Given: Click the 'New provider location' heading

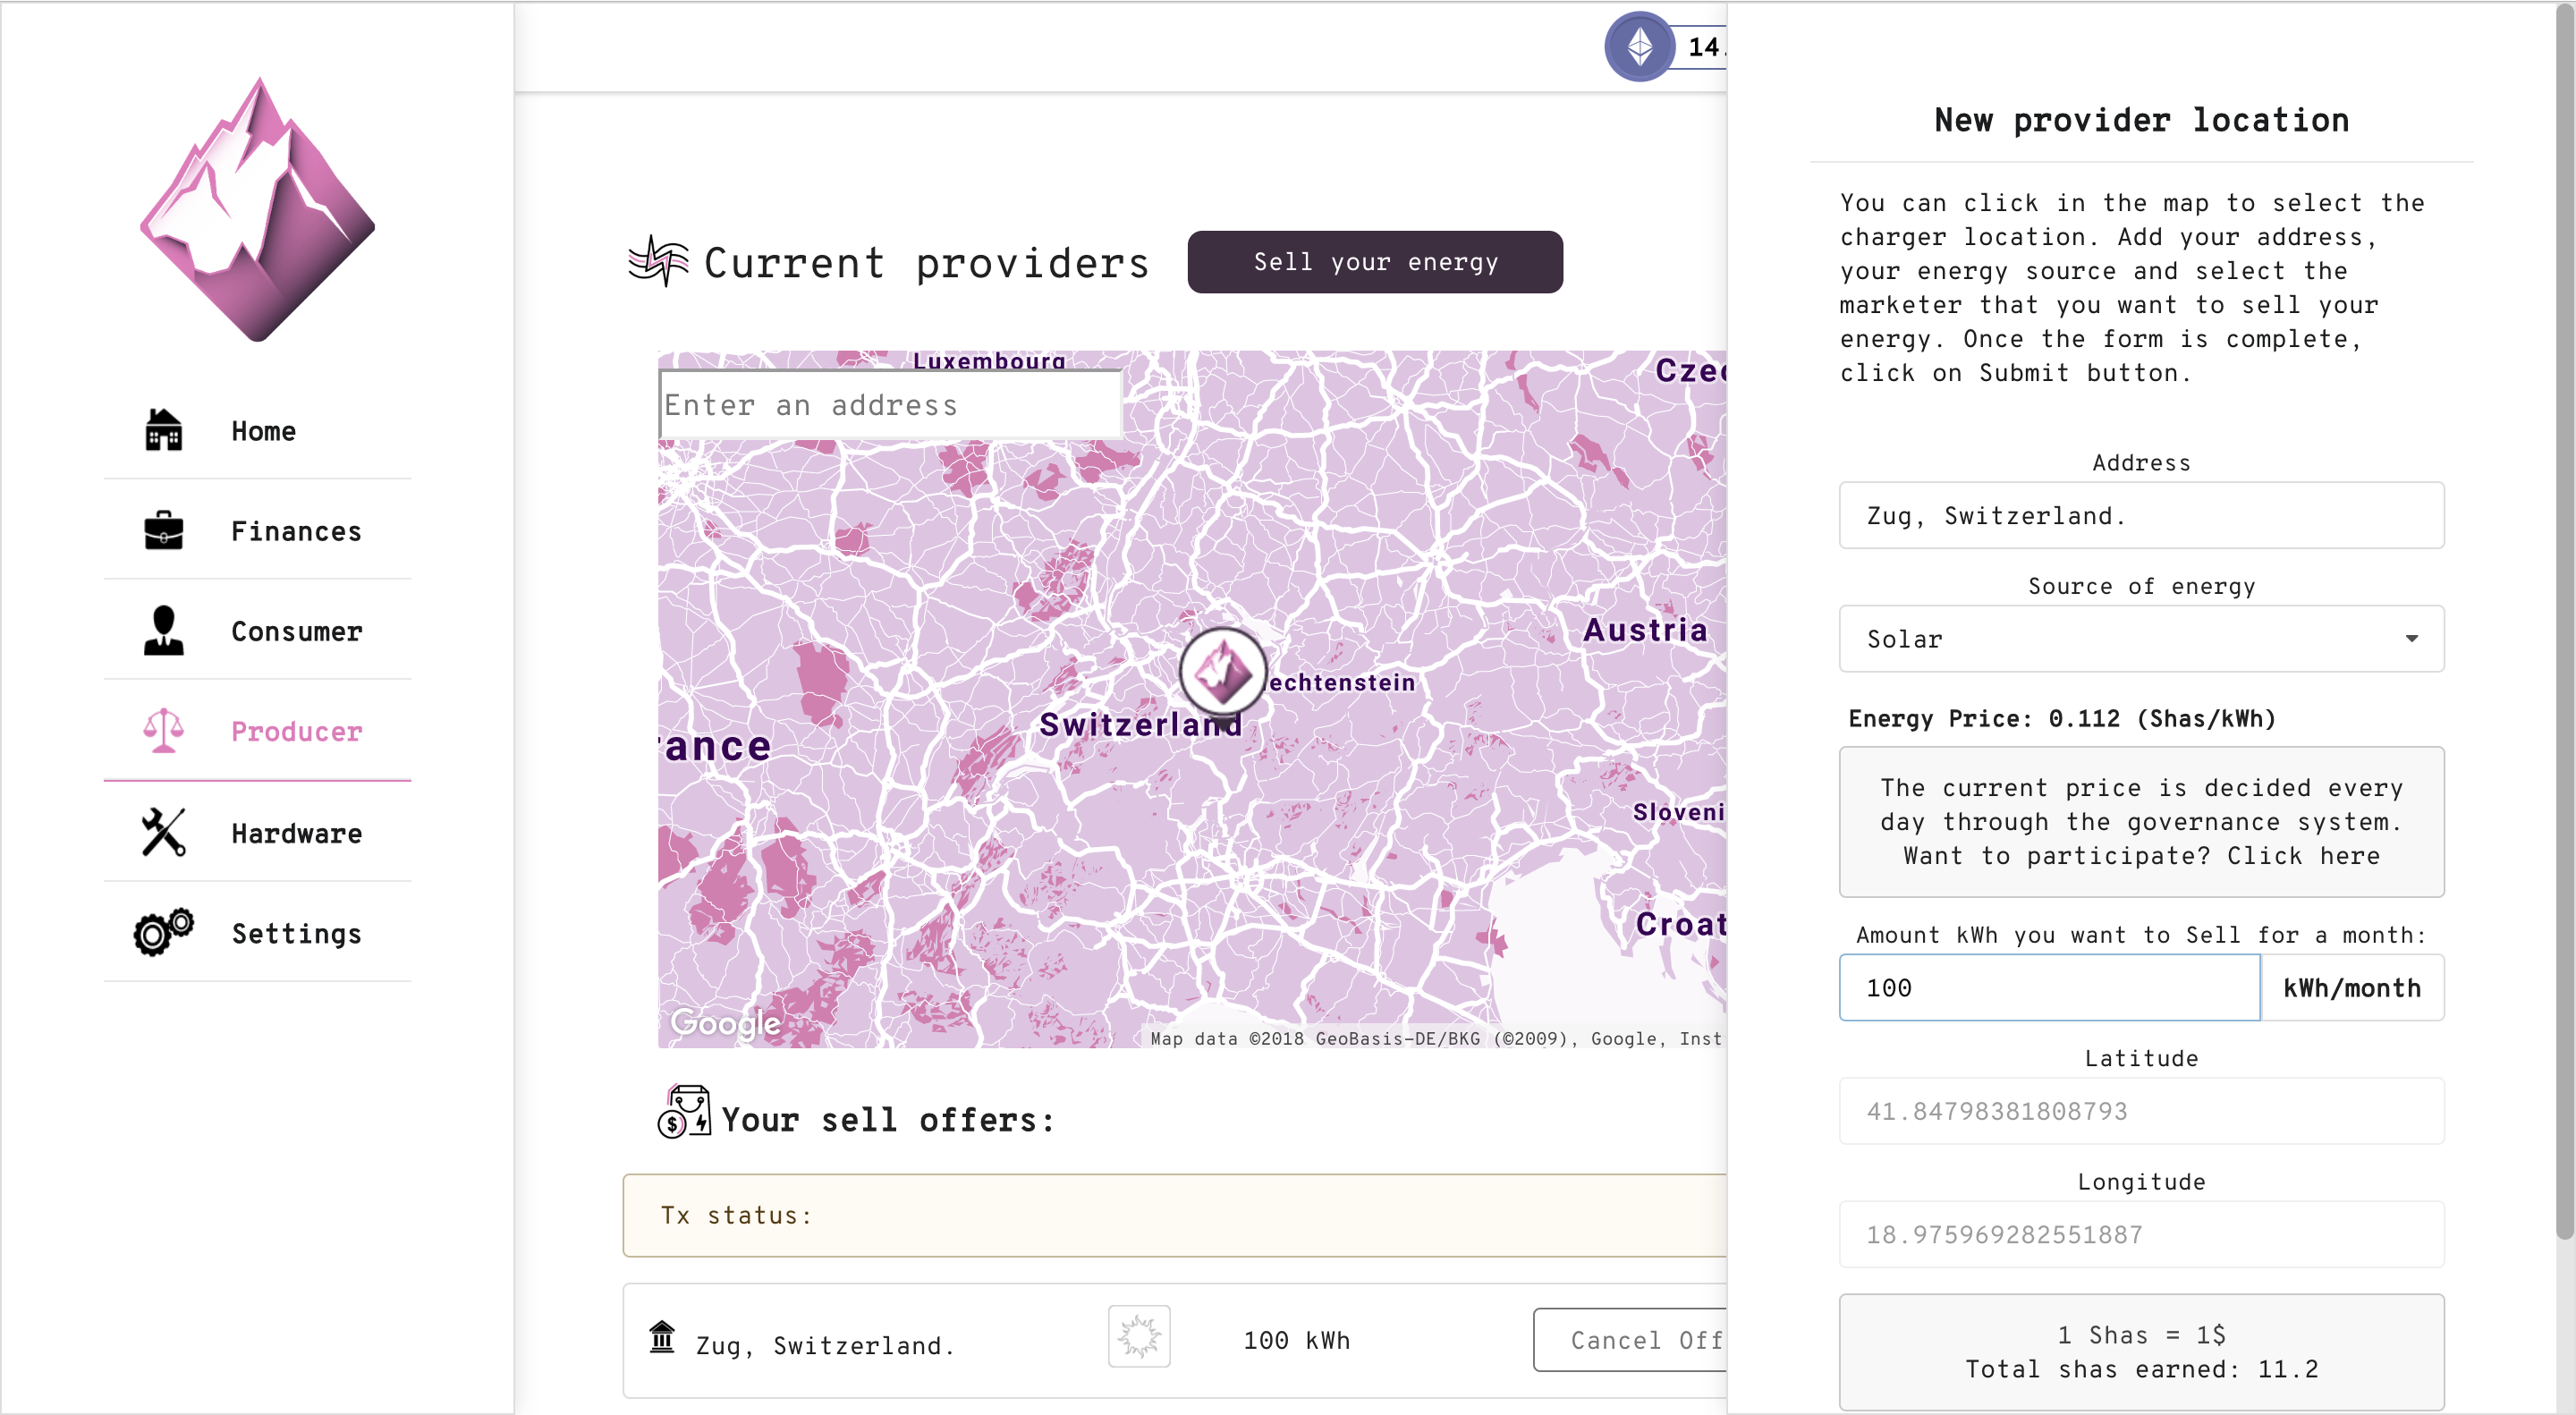Looking at the screenshot, I should click(2141, 120).
